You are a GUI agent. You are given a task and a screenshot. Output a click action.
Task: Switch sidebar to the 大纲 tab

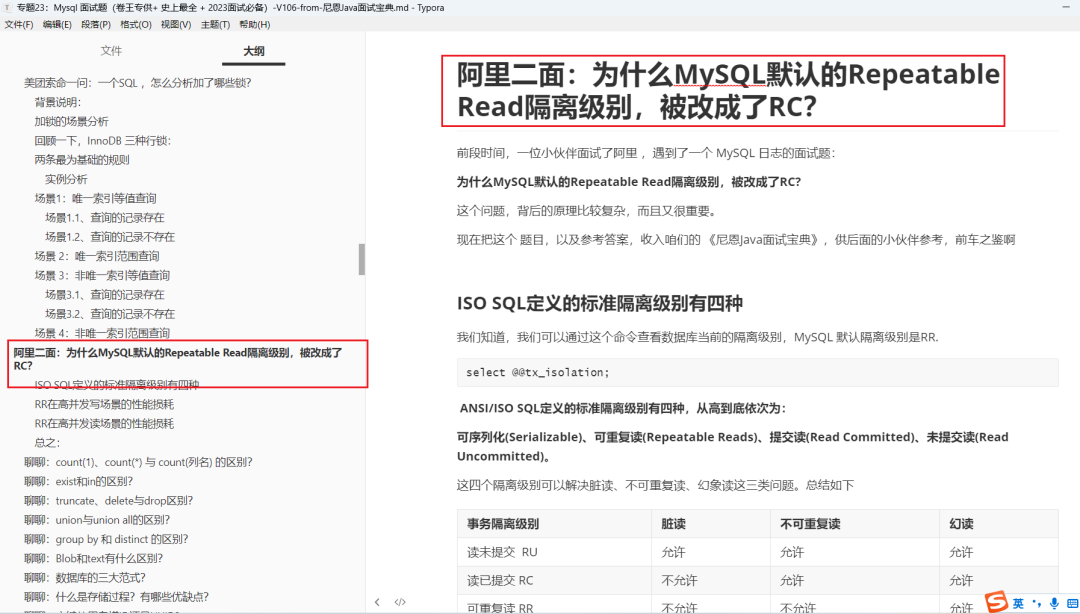[253, 51]
